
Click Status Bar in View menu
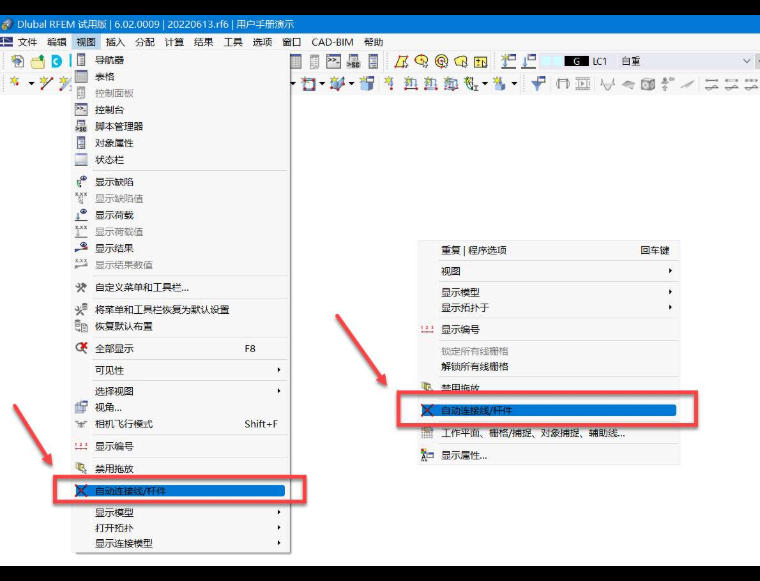click(x=181, y=159)
